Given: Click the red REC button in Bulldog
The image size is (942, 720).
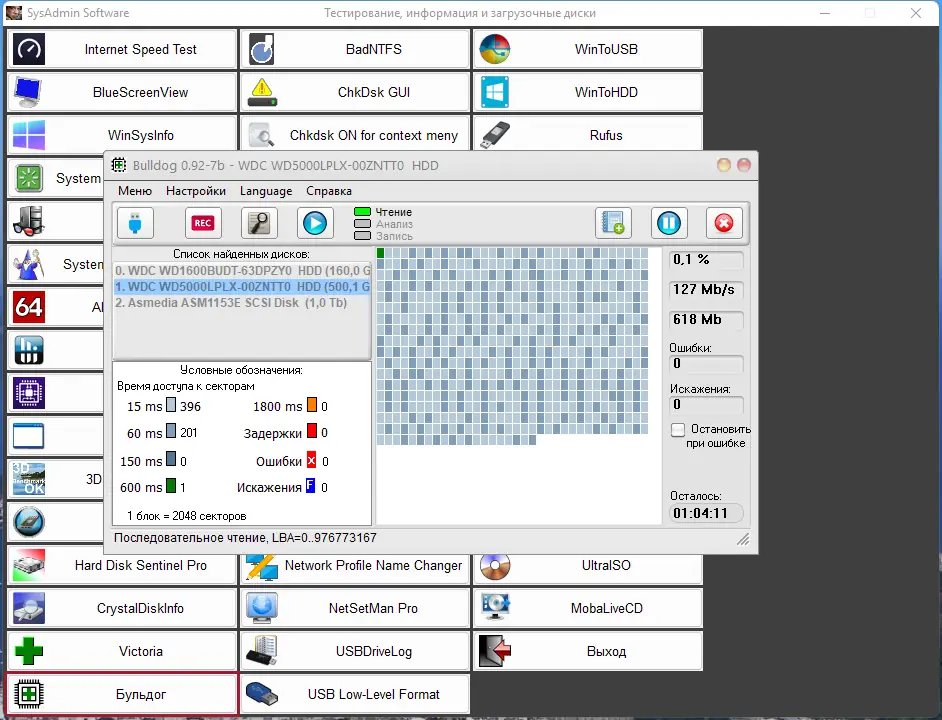Looking at the screenshot, I should 203,223.
